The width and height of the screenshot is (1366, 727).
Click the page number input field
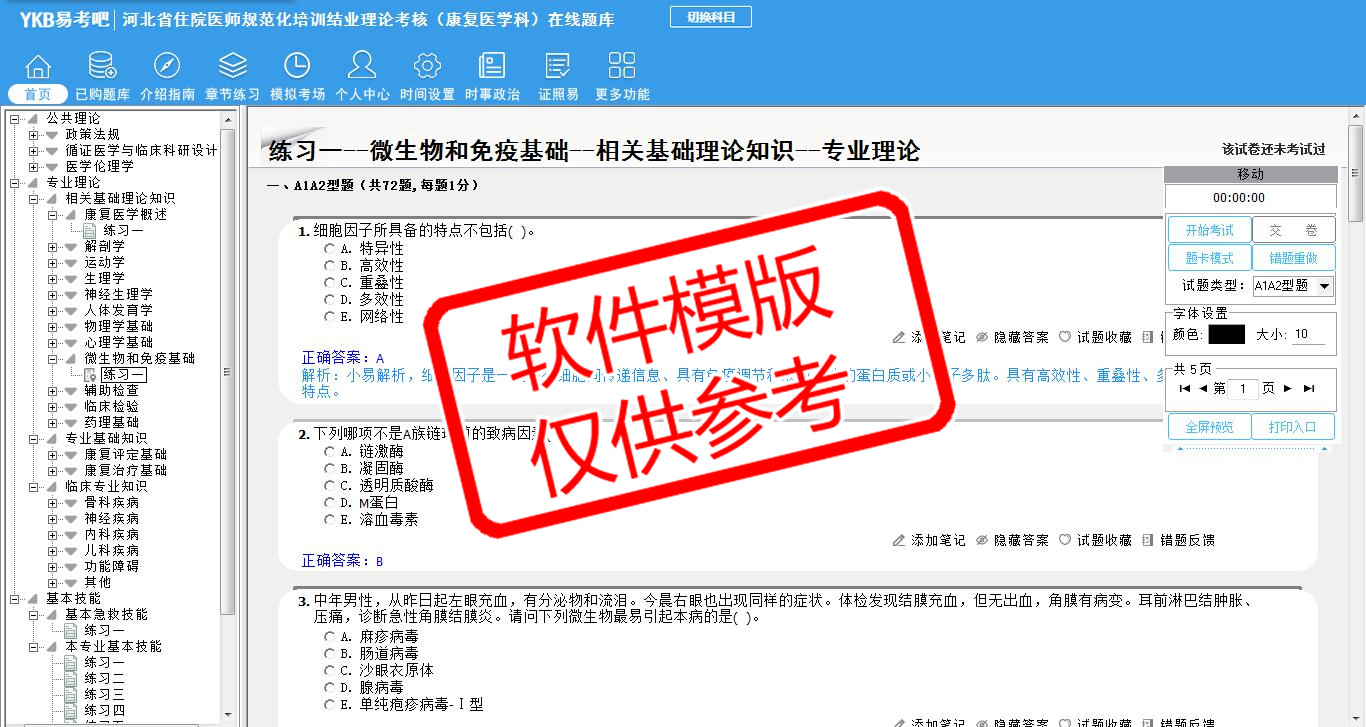tap(1242, 389)
